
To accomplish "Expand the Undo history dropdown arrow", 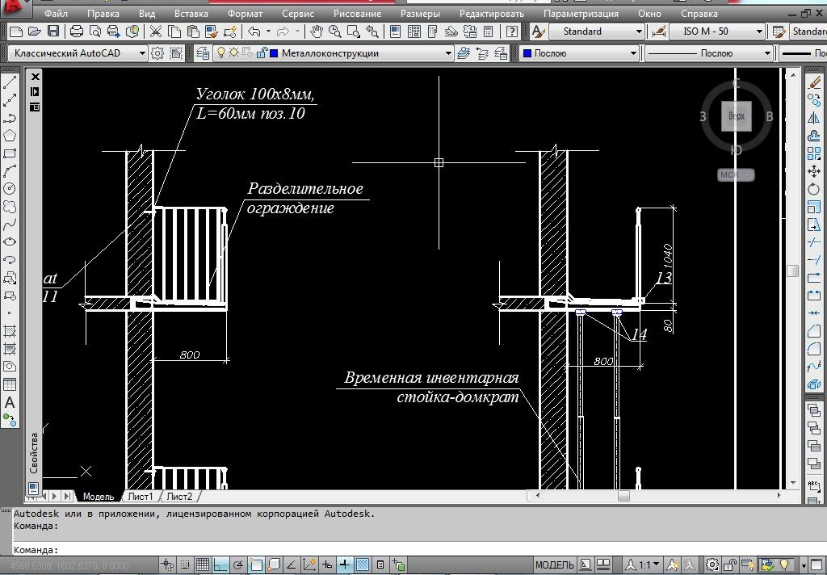I will [x=268, y=32].
